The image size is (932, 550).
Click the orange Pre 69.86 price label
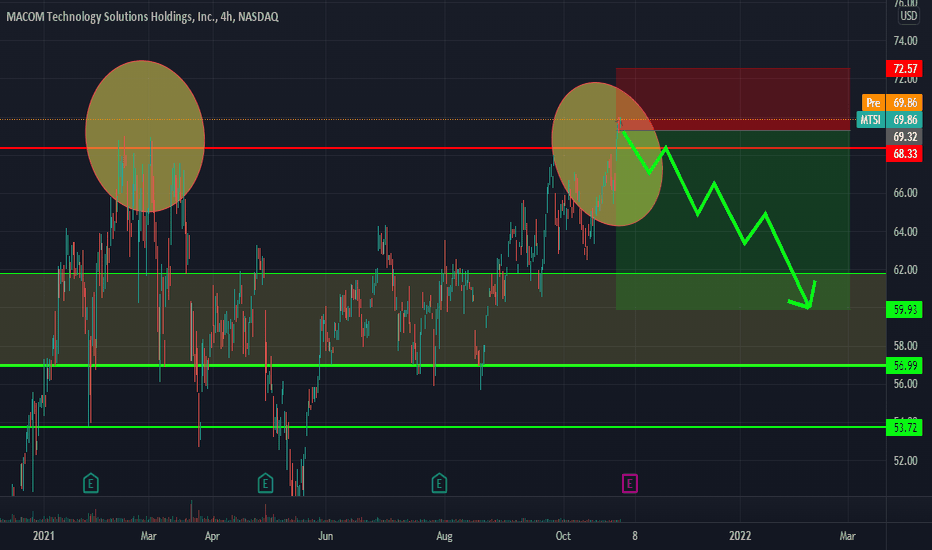click(892, 103)
